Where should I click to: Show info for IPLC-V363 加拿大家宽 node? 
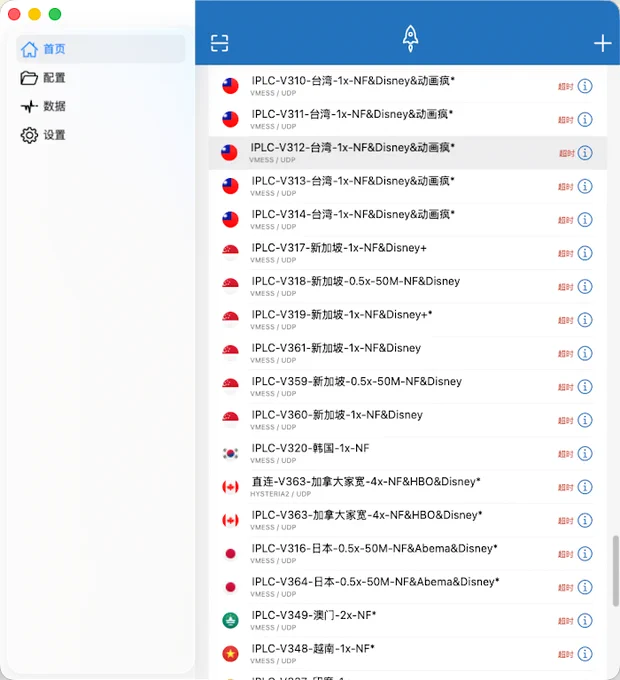(585, 520)
